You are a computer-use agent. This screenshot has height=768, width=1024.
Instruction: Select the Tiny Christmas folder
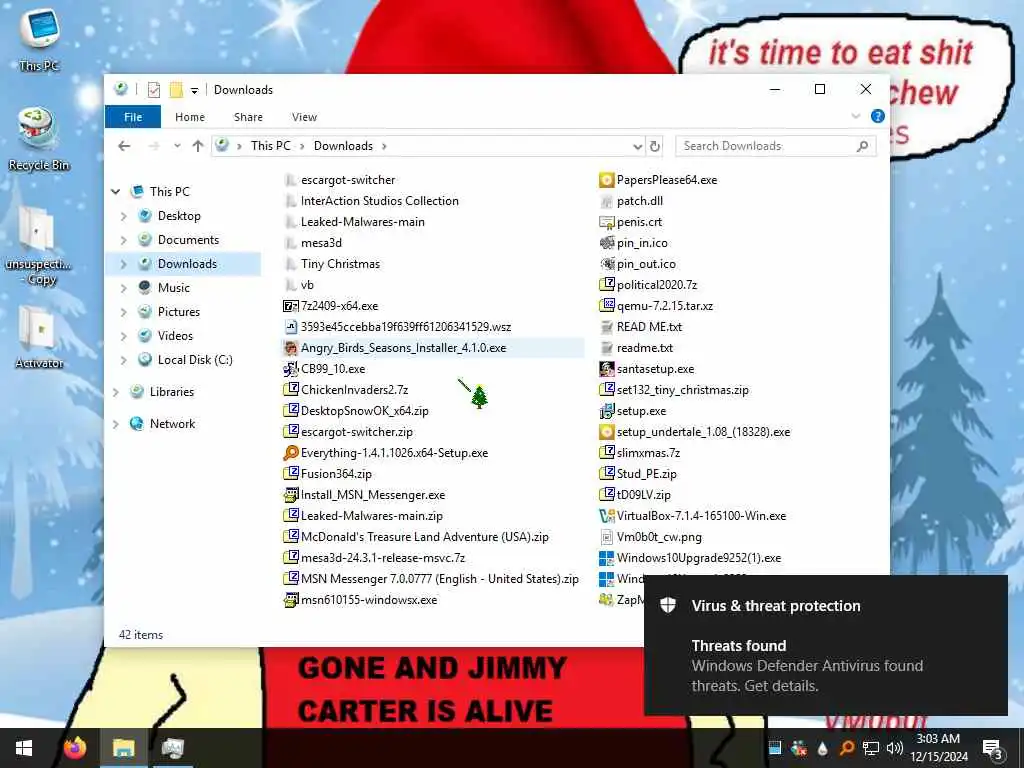[332, 264]
